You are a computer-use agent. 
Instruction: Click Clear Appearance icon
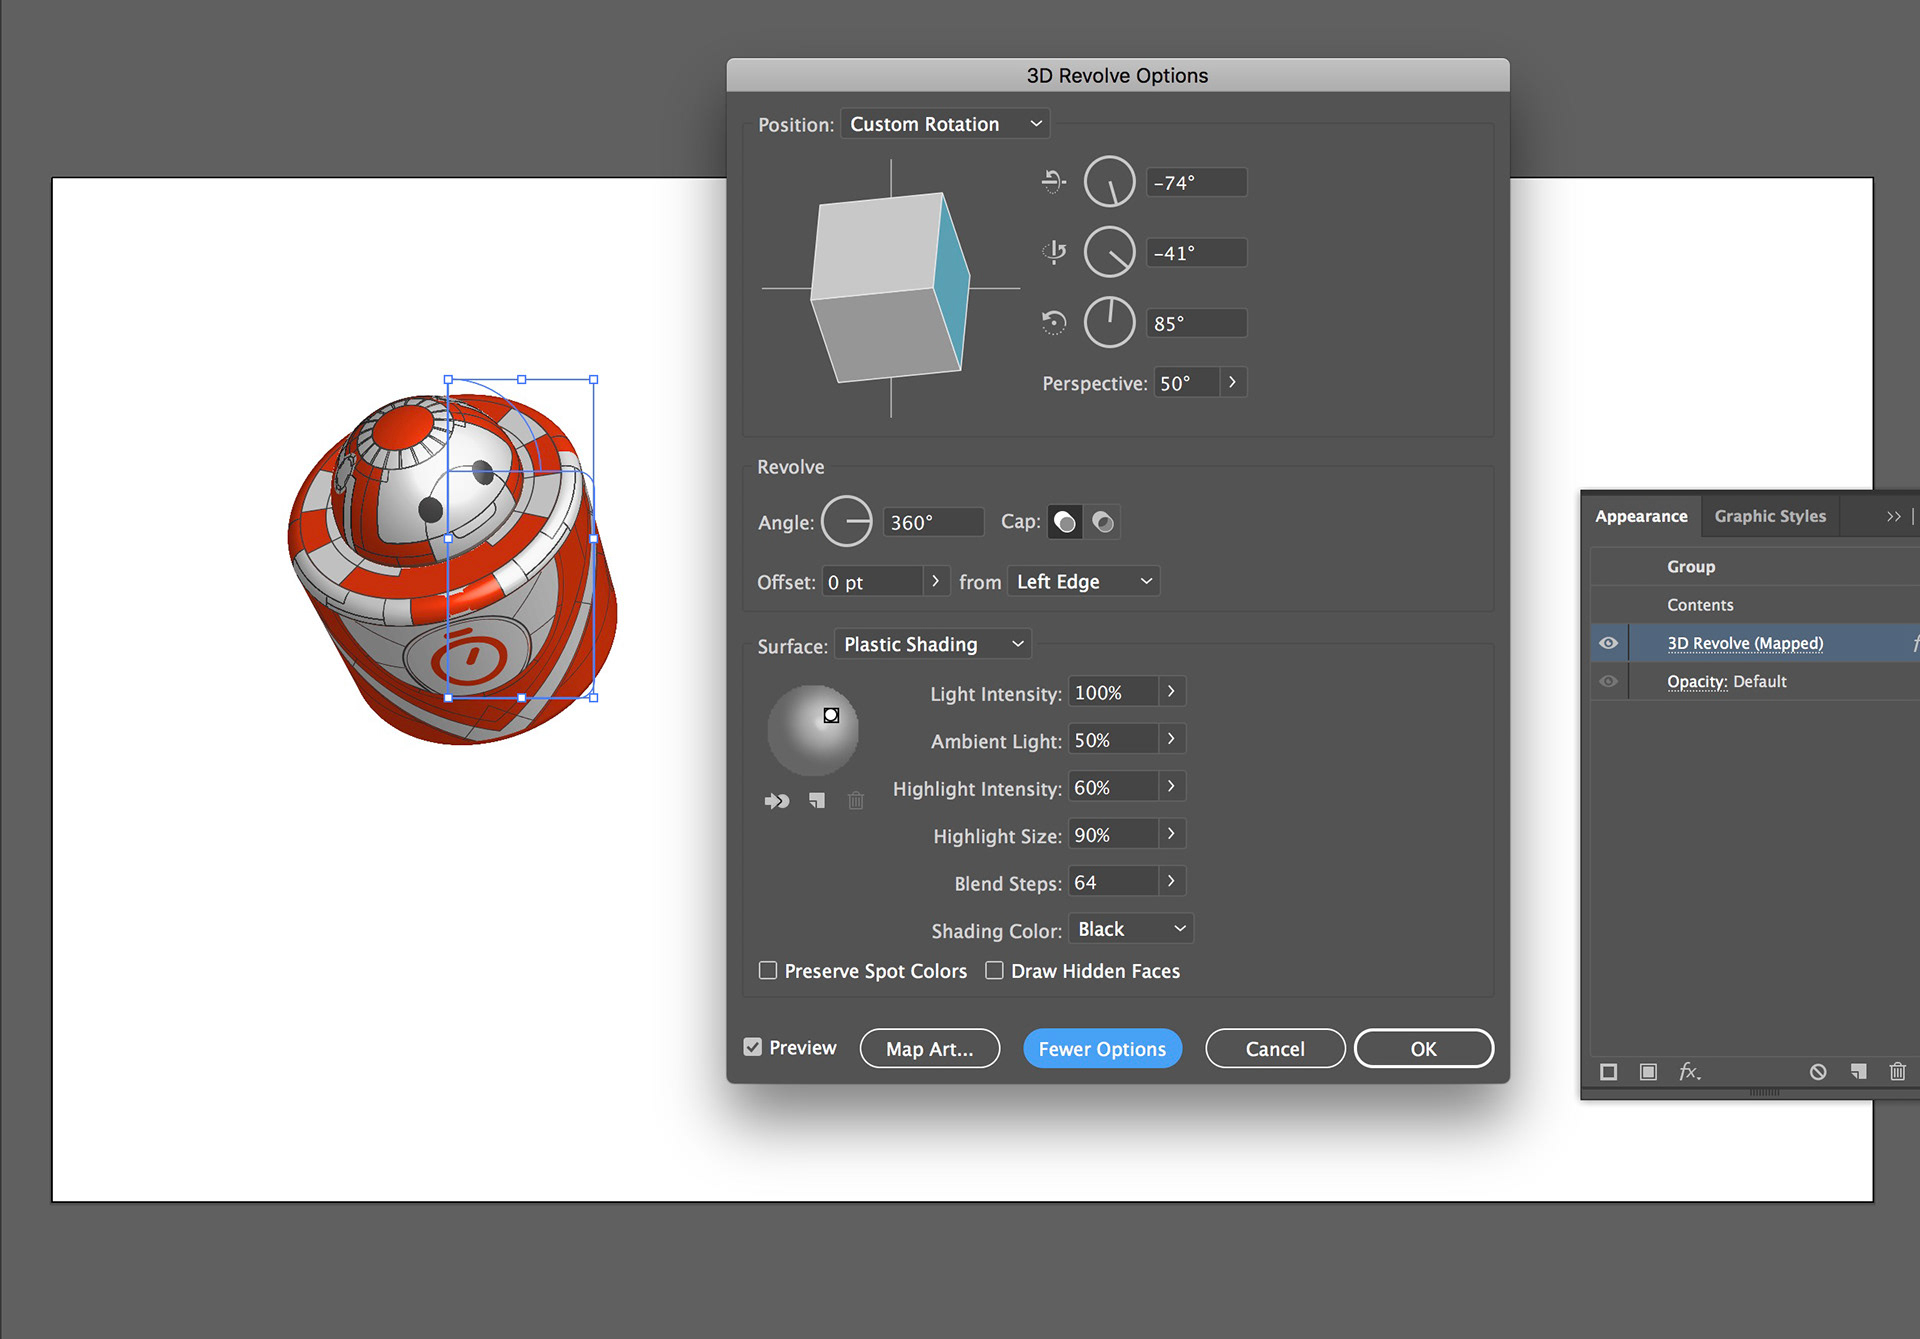1818,1072
